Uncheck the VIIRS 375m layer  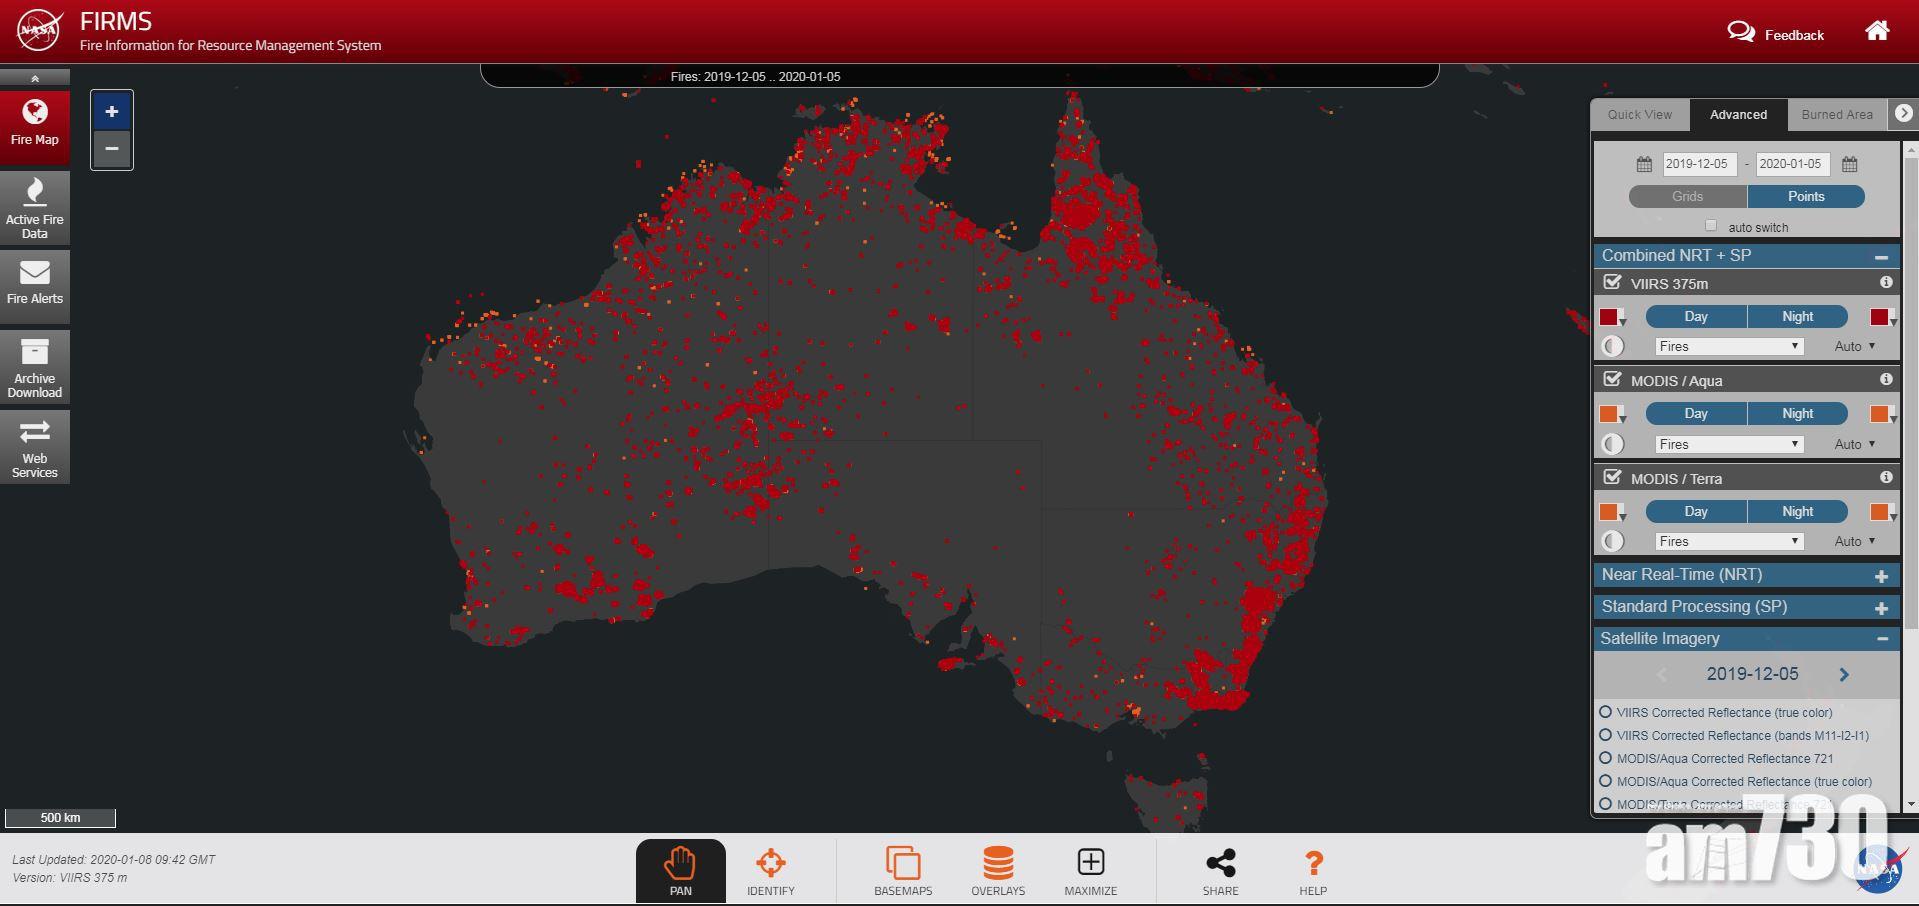click(1612, 283)
